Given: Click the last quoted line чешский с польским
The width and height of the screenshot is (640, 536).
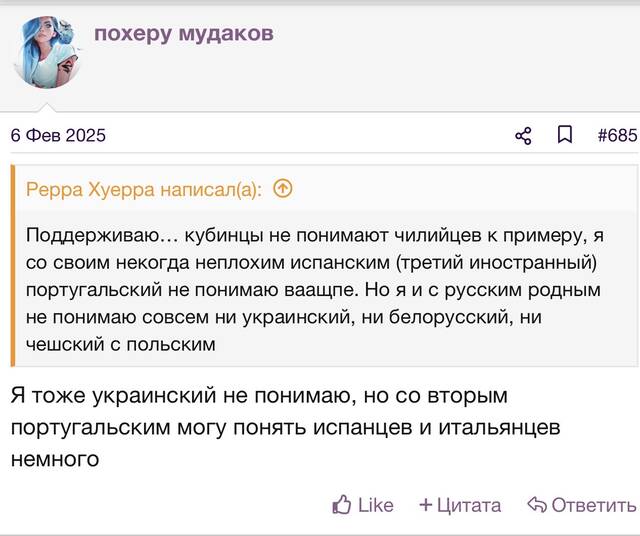Looking at the screenshot, I should pyautogui.click(x=120, y=345).
